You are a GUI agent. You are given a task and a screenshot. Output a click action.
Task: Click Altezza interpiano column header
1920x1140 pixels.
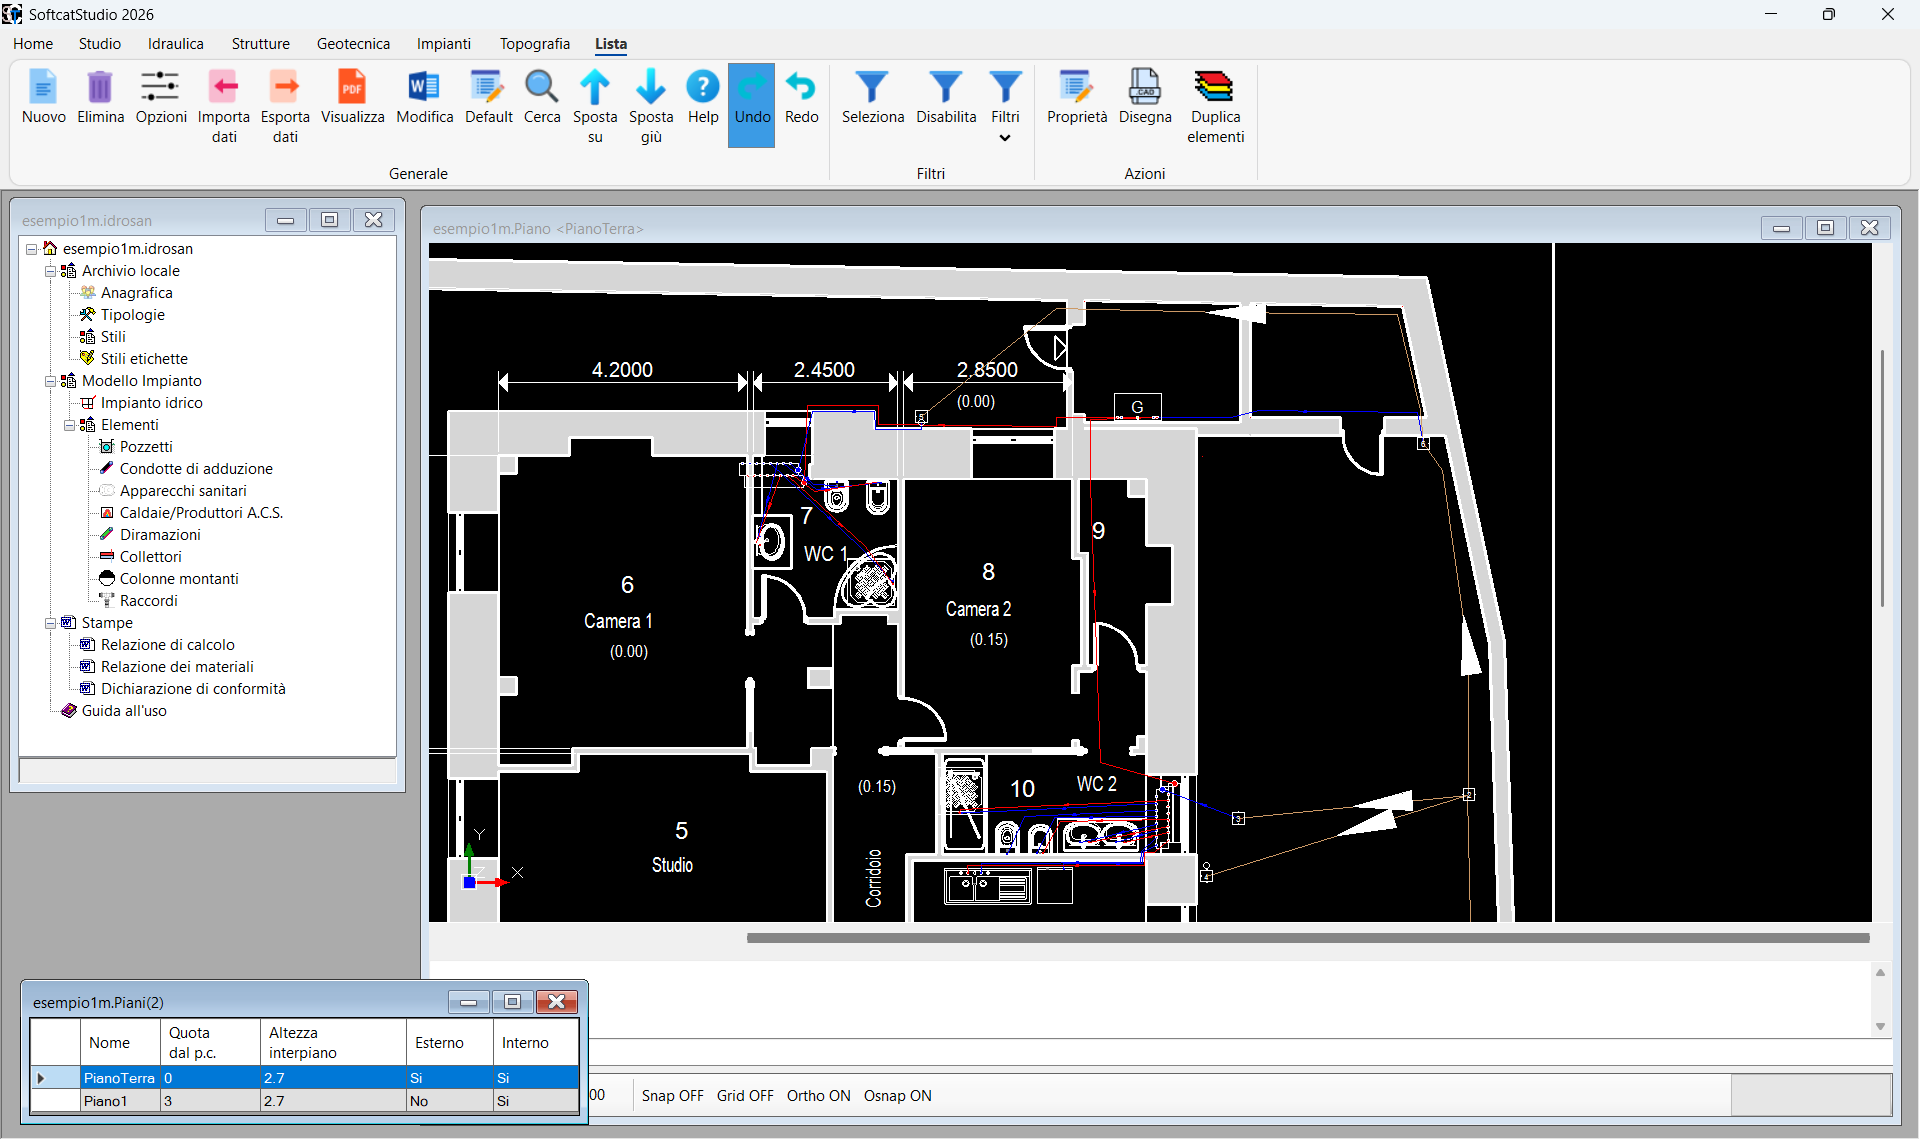point(333,1043)
